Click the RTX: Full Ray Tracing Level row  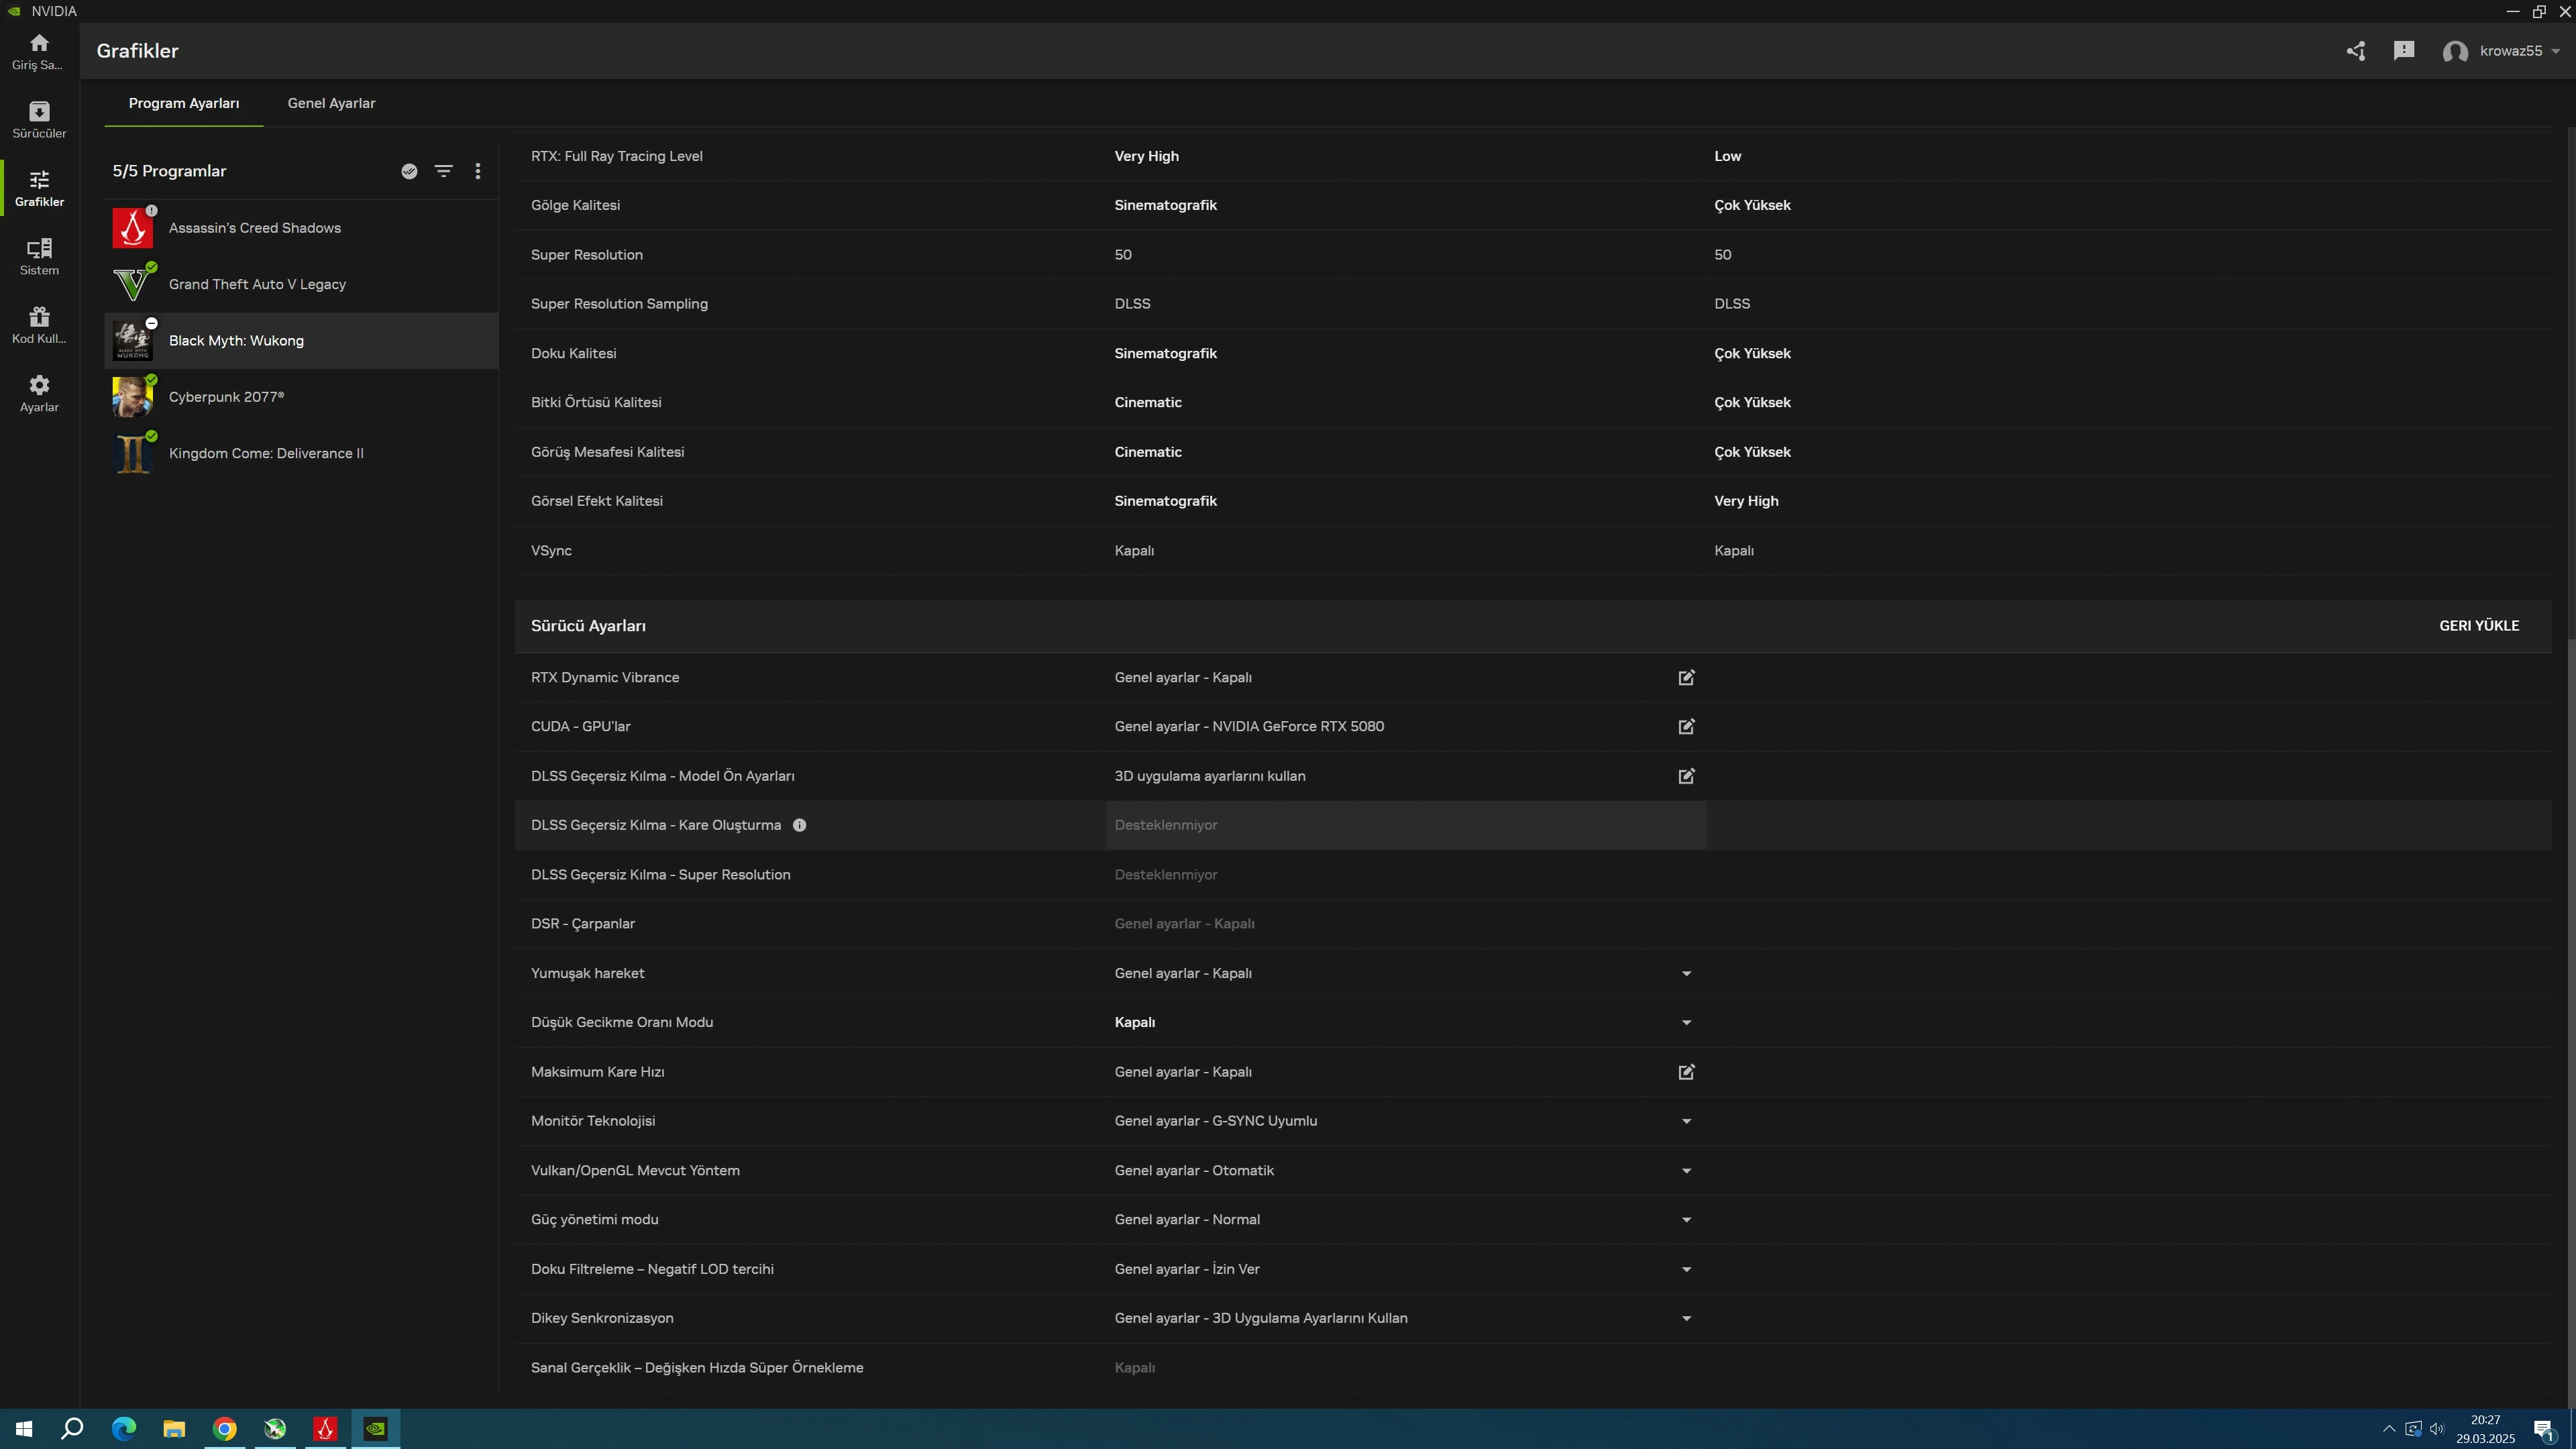(1533, 156)
